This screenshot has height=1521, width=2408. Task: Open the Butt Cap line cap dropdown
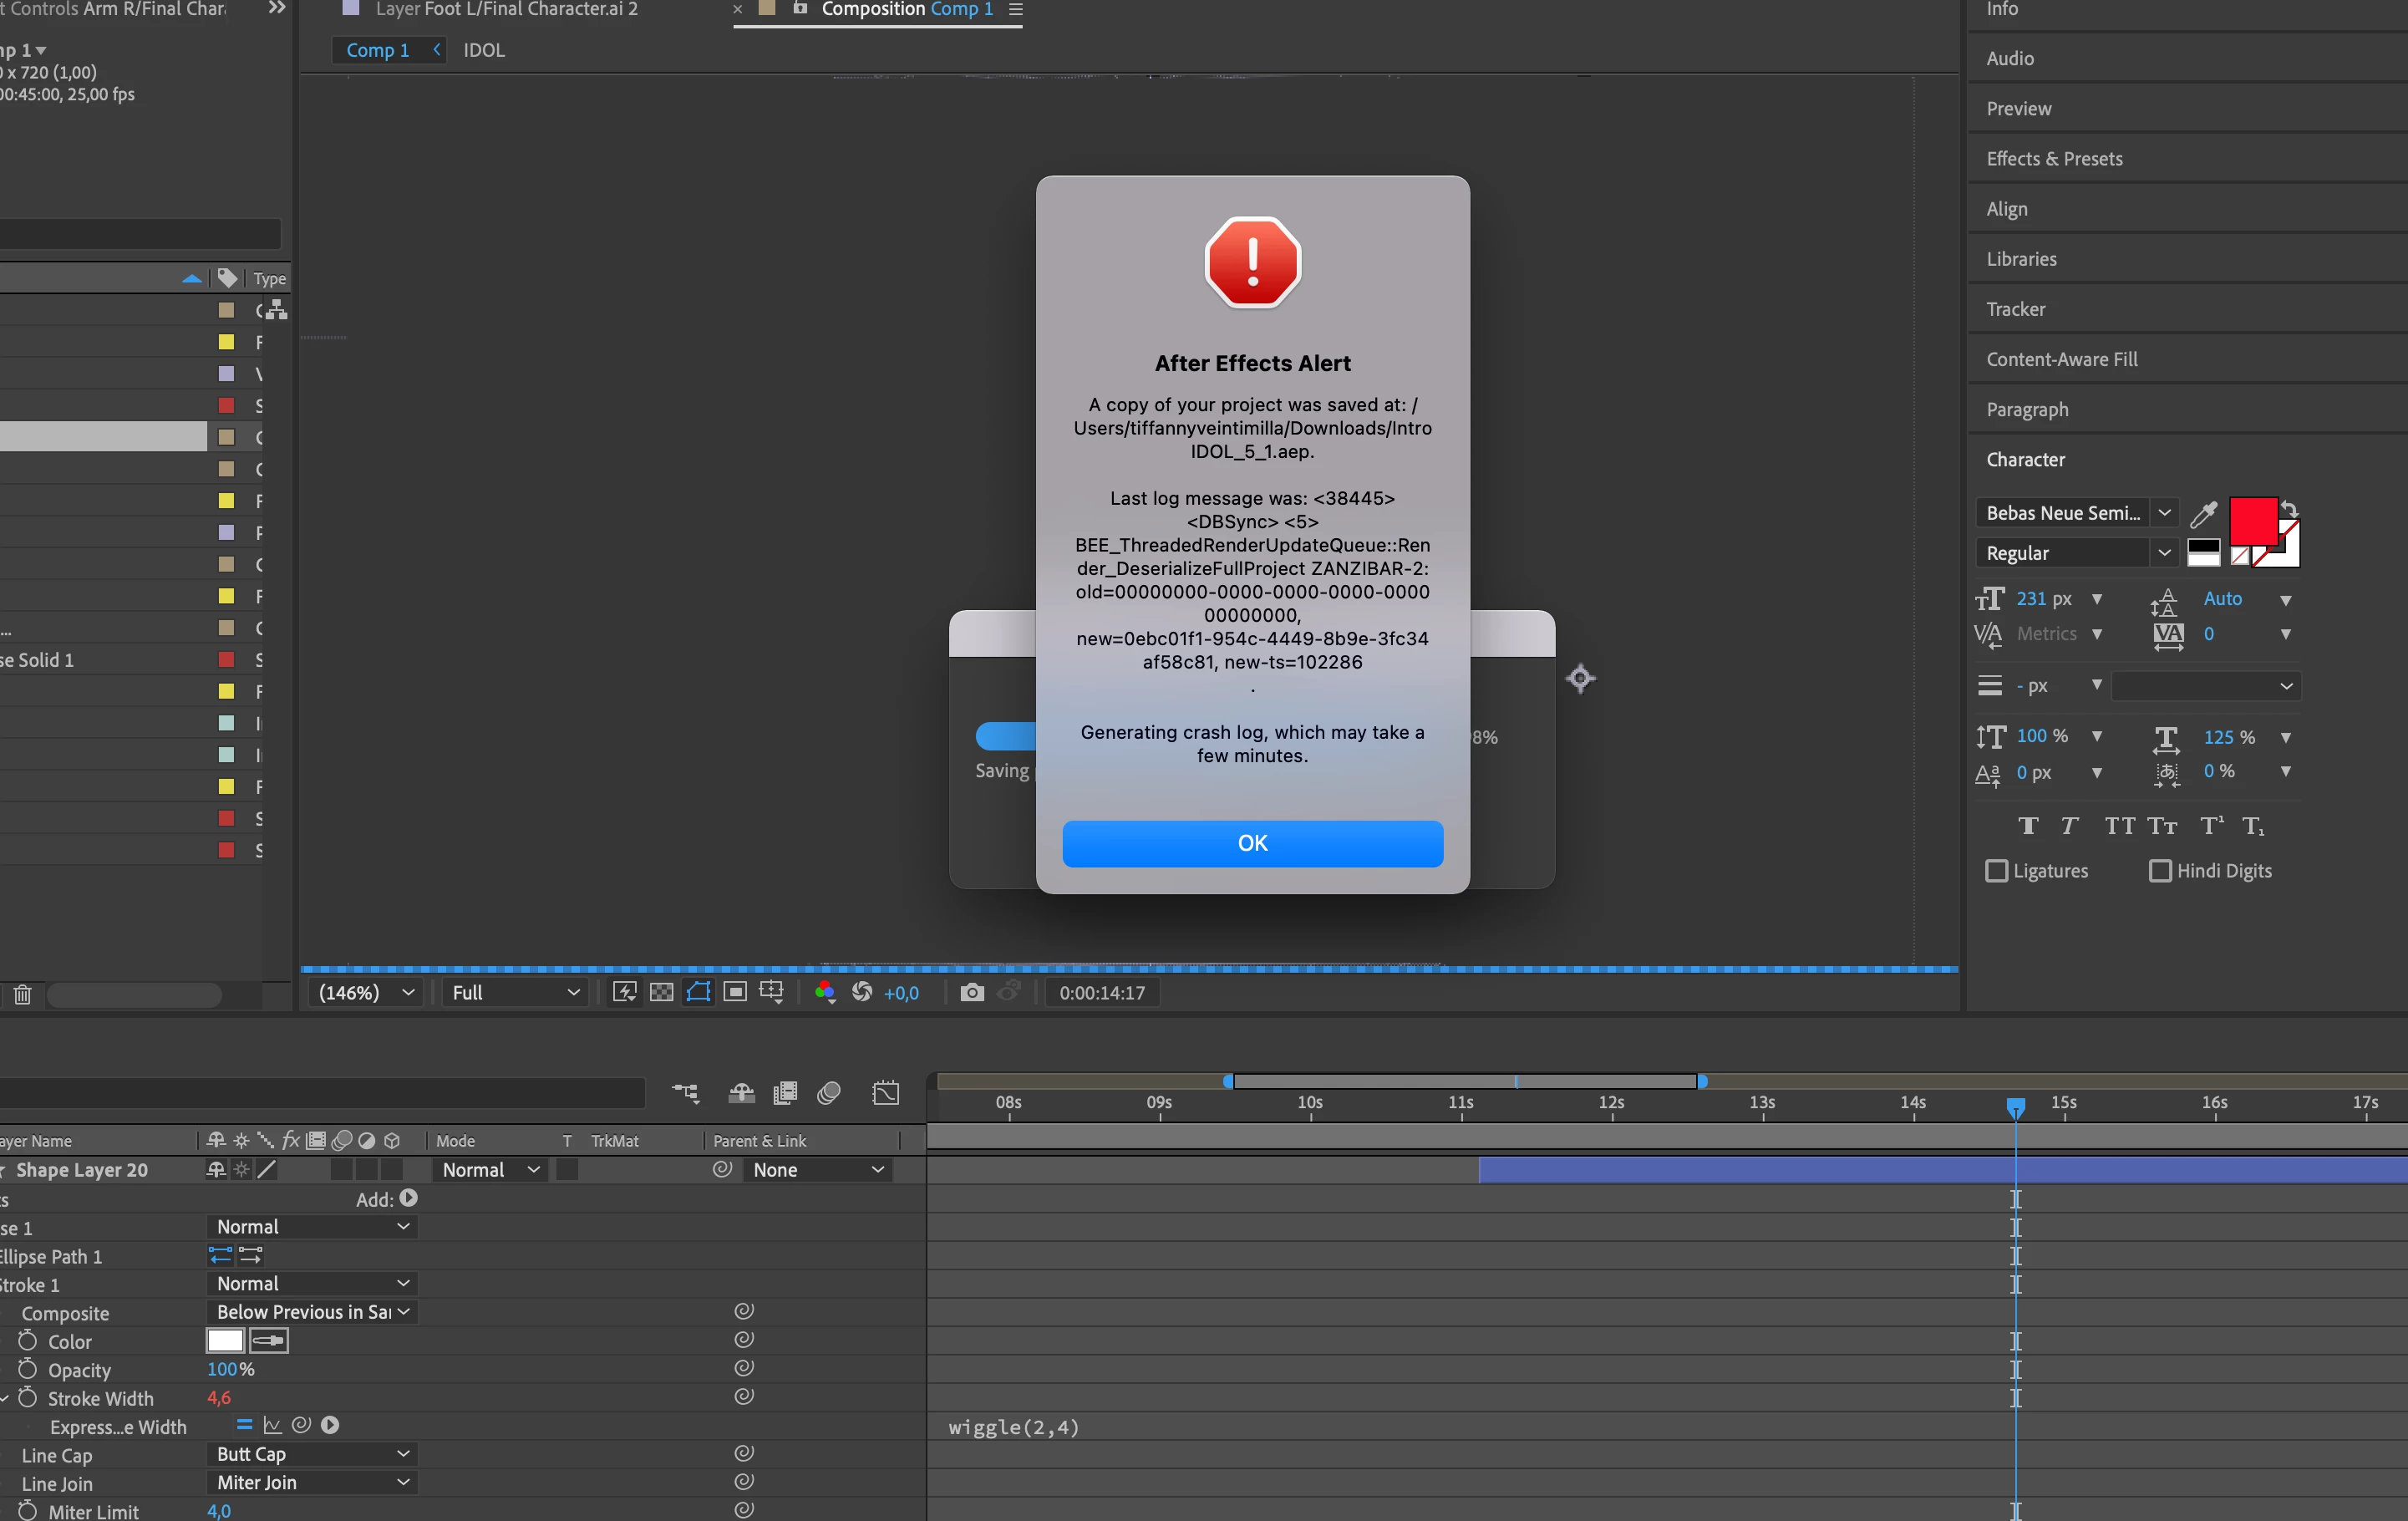click(312, 1454)
